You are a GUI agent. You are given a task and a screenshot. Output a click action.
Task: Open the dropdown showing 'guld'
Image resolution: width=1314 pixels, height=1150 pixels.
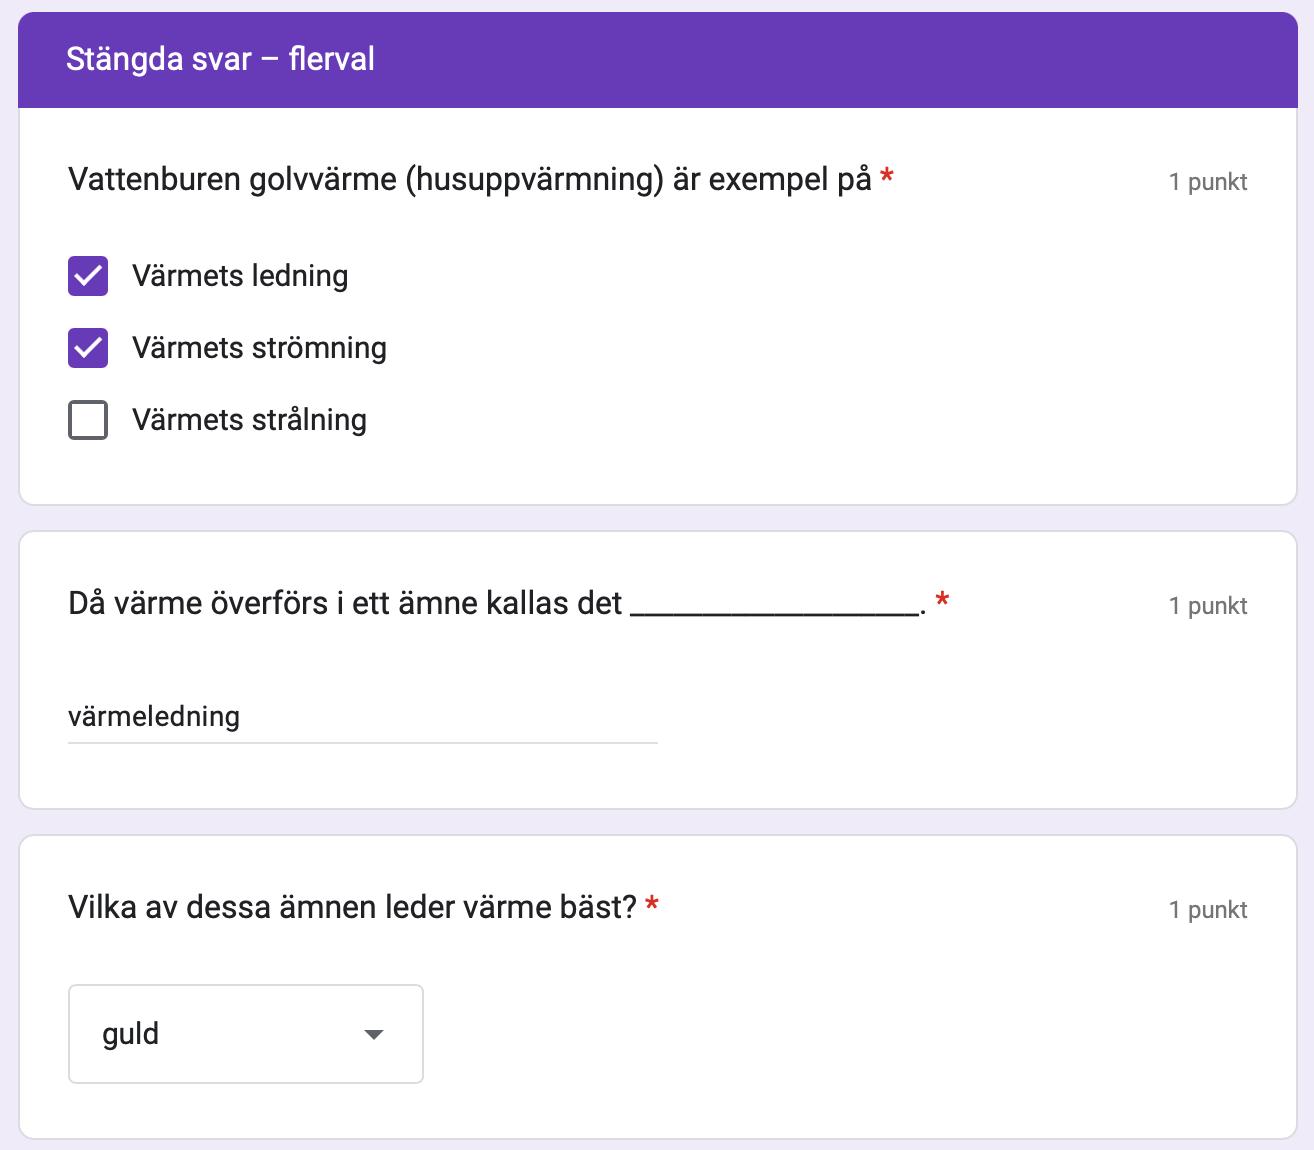245,1034
